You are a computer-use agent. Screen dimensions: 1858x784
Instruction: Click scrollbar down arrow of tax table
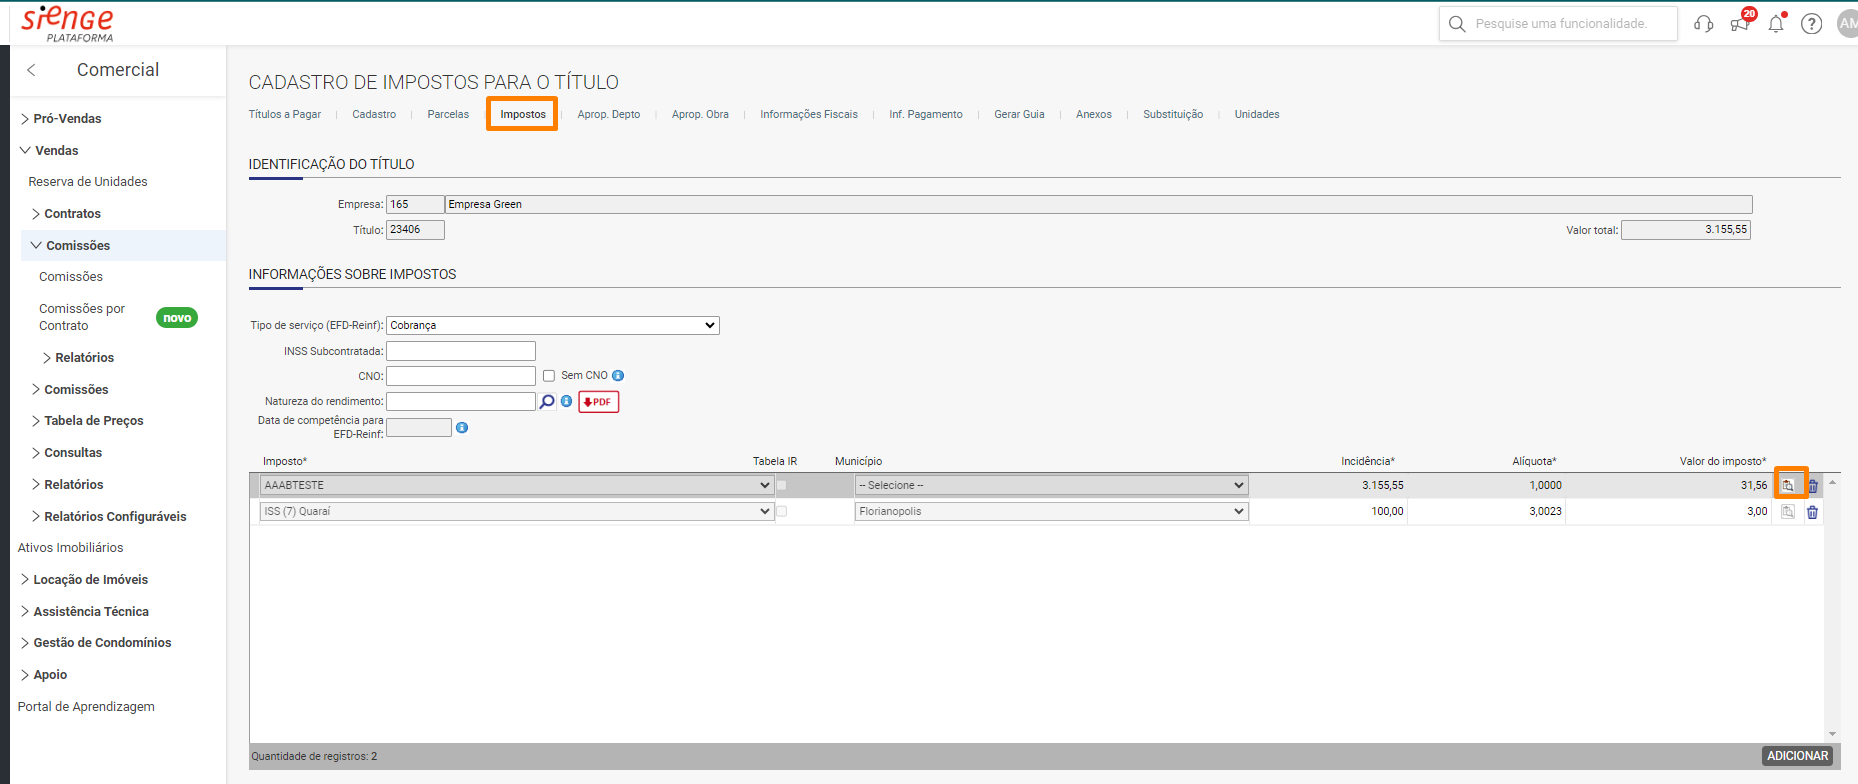pos(1832,735)
